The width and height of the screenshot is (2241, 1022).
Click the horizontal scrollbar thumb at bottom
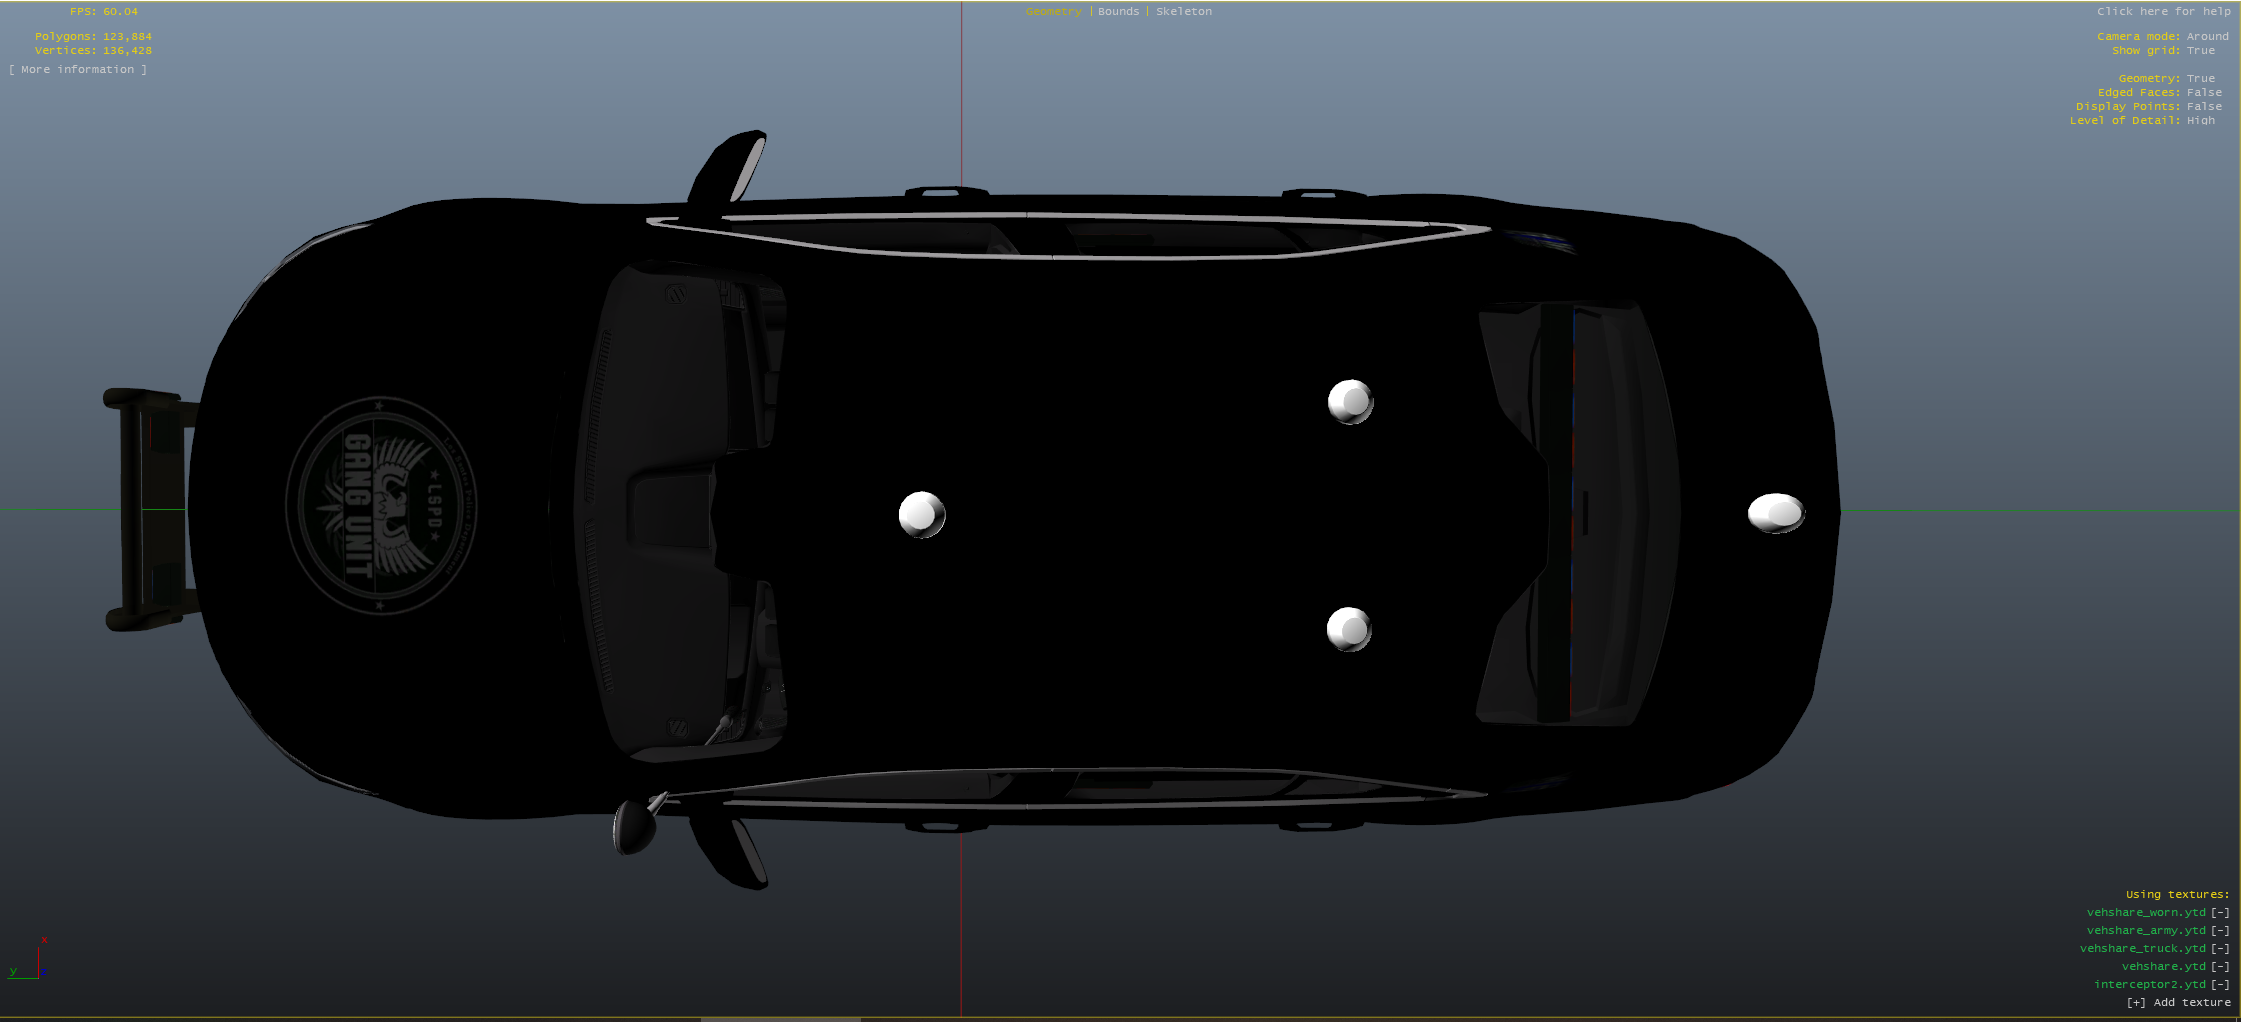[780, 1019]
